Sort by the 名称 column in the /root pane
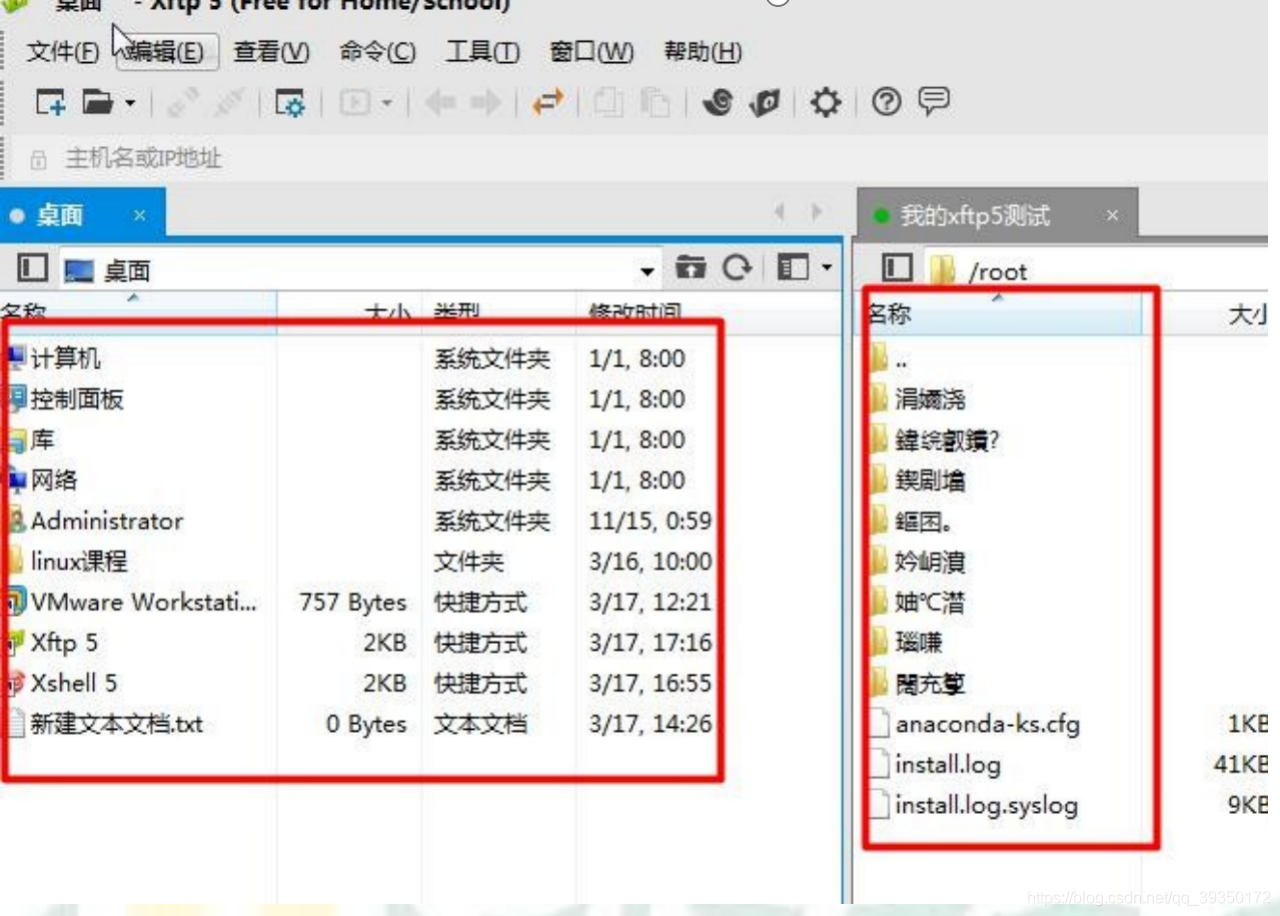The width and height of the screenshot is (1280, 916). (1001, 314)
